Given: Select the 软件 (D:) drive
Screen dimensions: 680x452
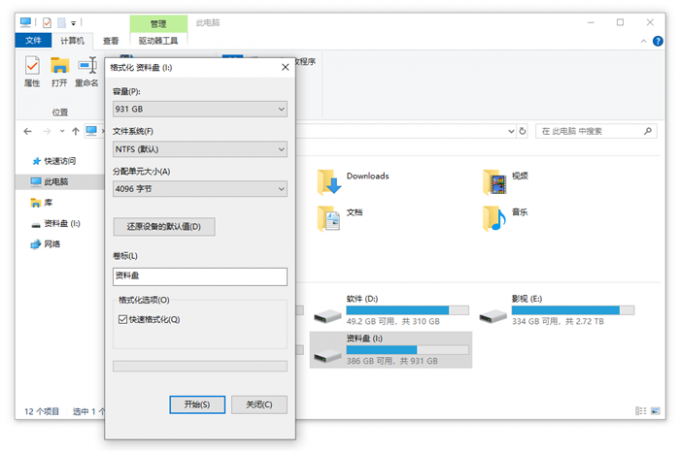Looking at the screenshot, I should point(390,311).
